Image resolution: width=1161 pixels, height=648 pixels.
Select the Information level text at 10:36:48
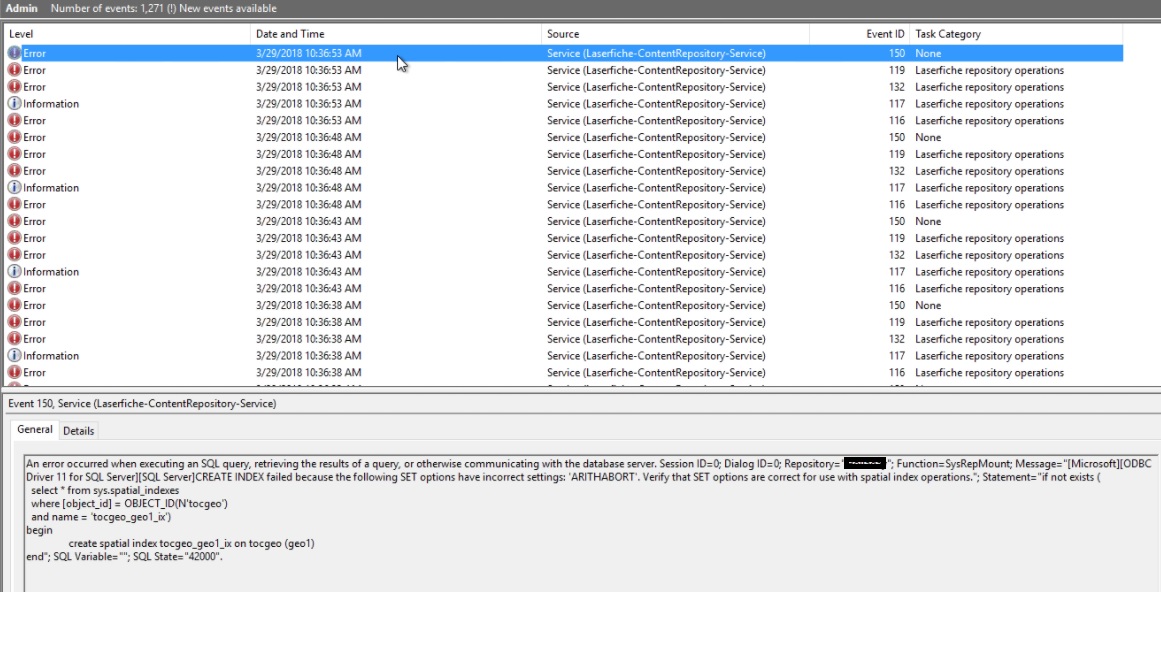pos(51,187)
